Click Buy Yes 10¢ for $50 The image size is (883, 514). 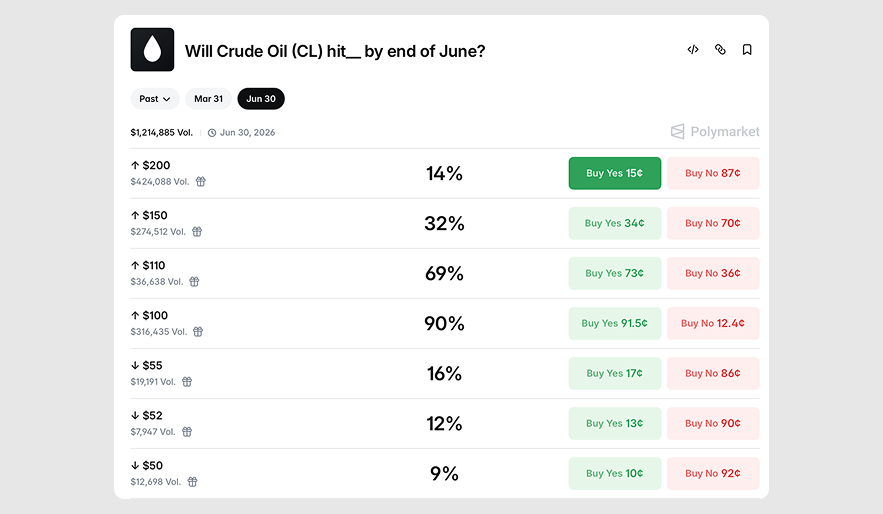614,473
